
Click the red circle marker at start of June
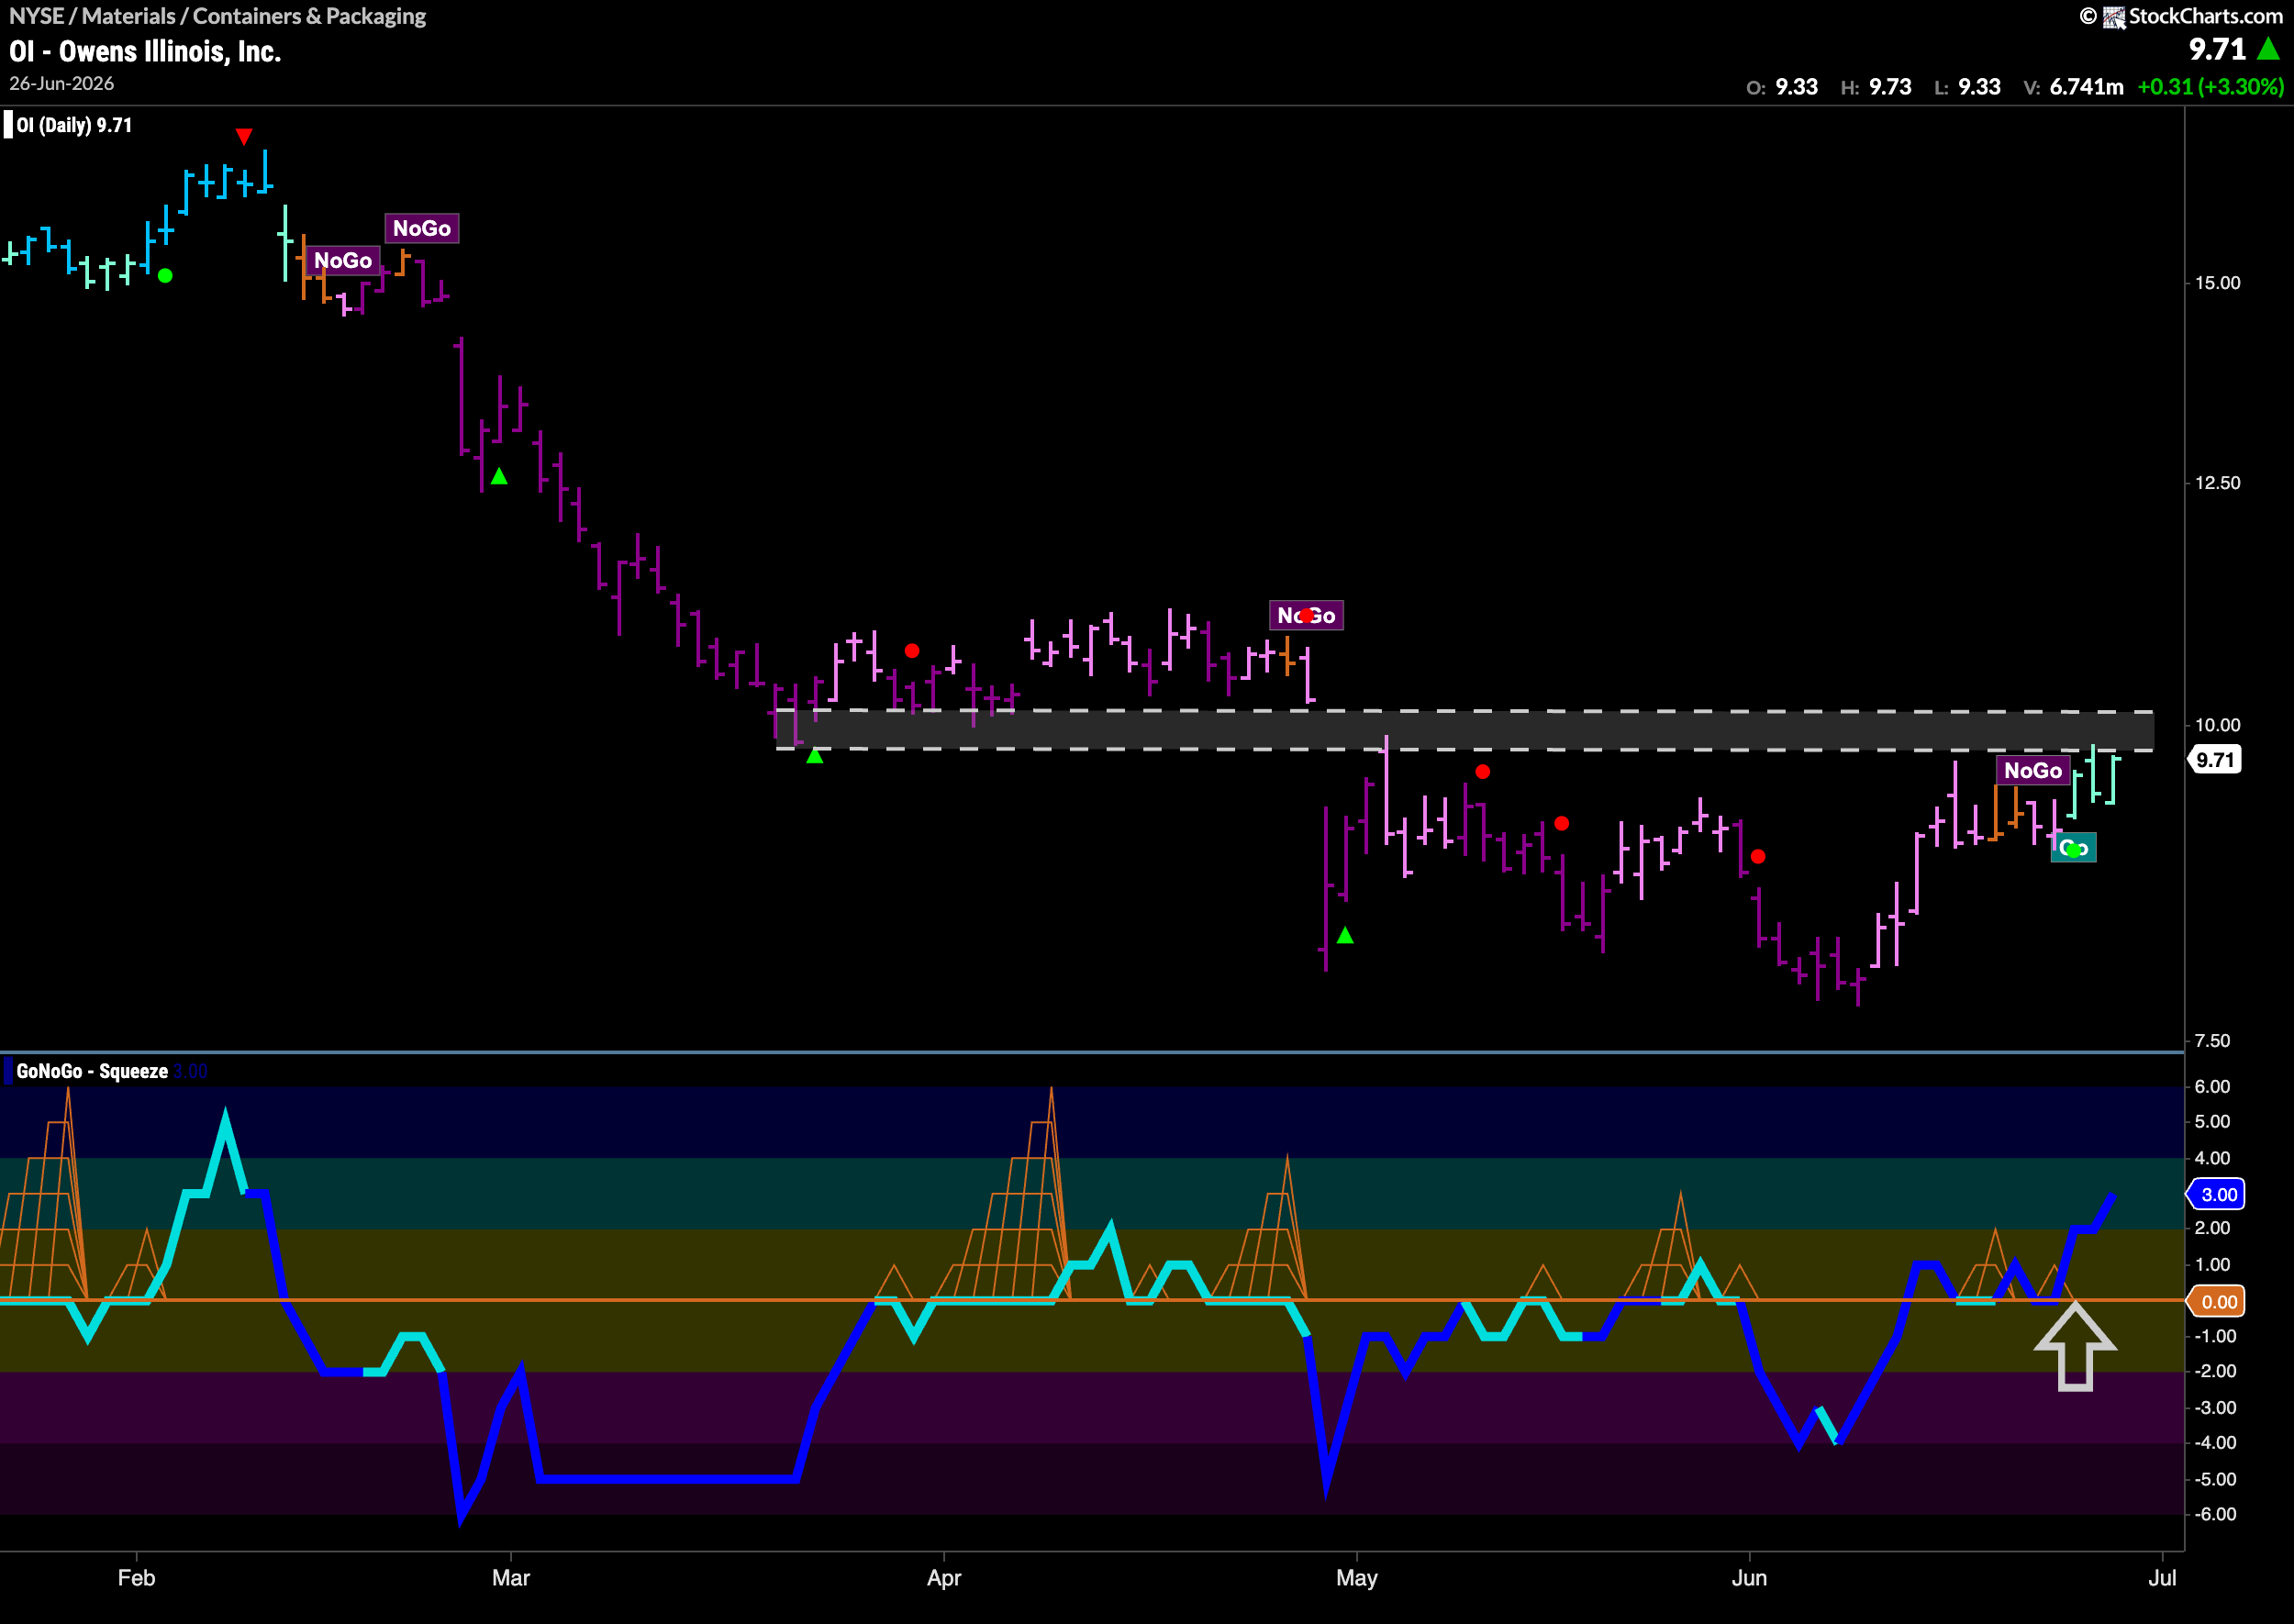tap(1758, 857)
